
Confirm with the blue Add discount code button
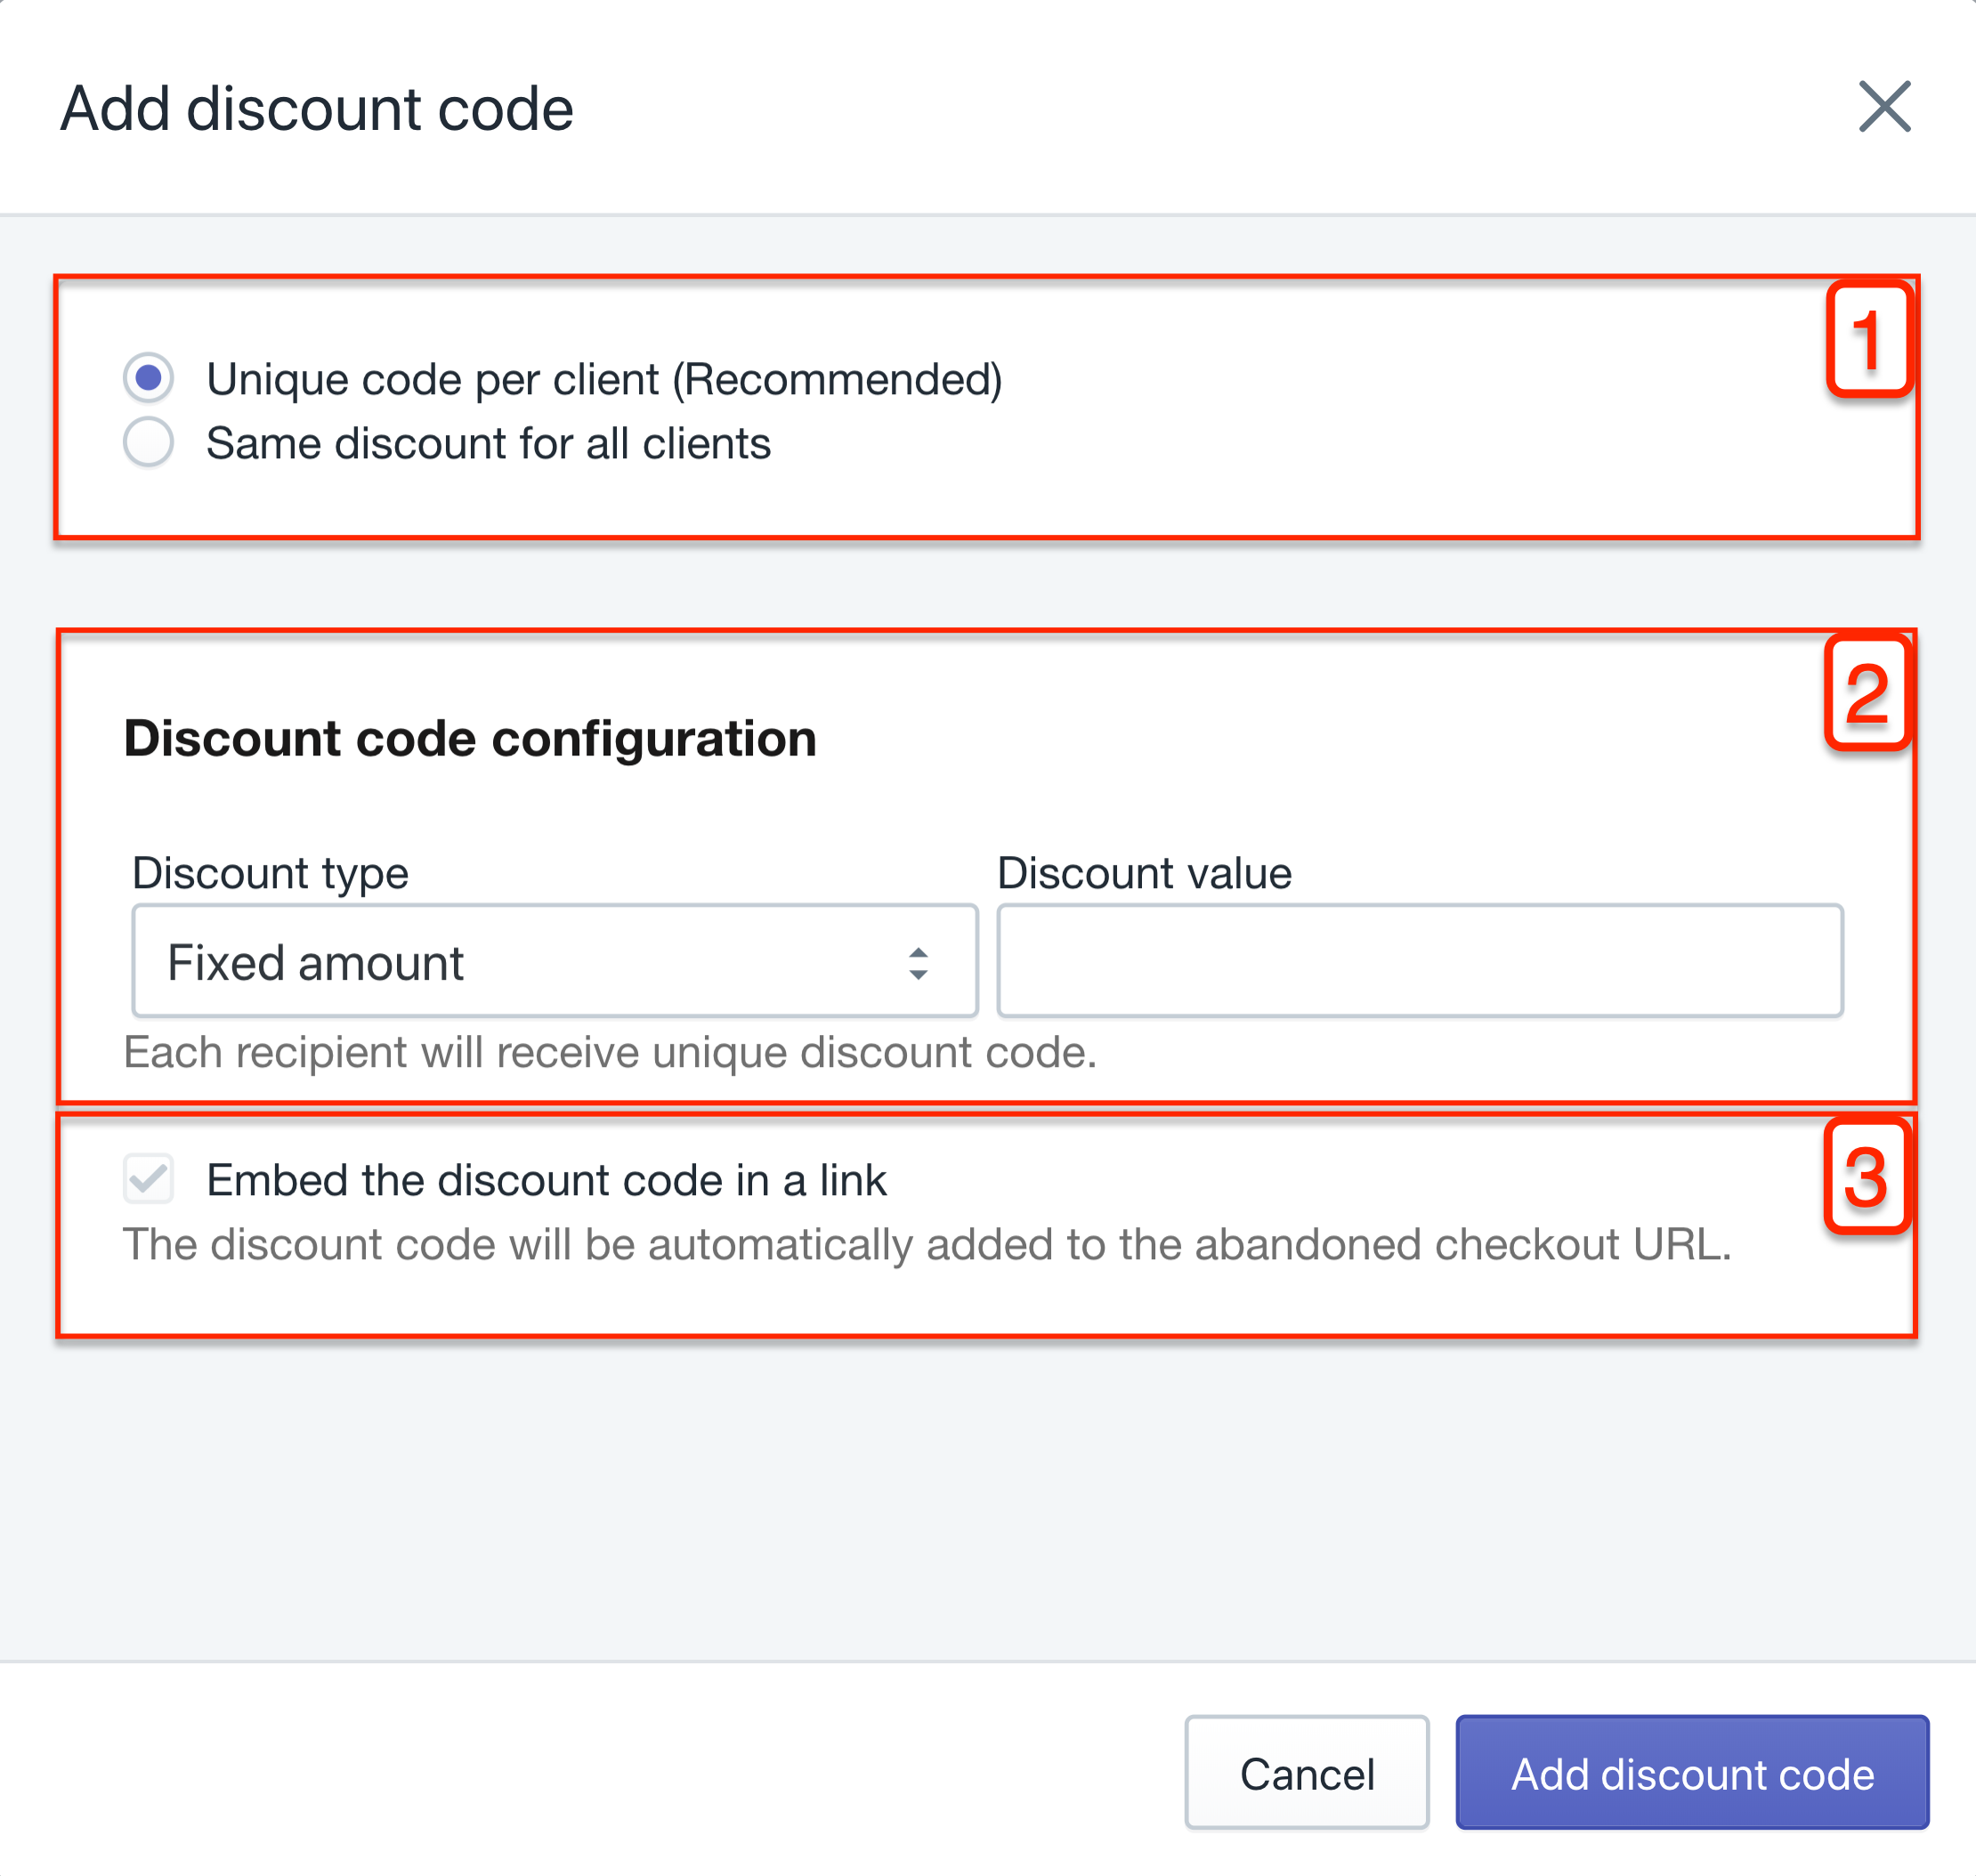1691,1773
